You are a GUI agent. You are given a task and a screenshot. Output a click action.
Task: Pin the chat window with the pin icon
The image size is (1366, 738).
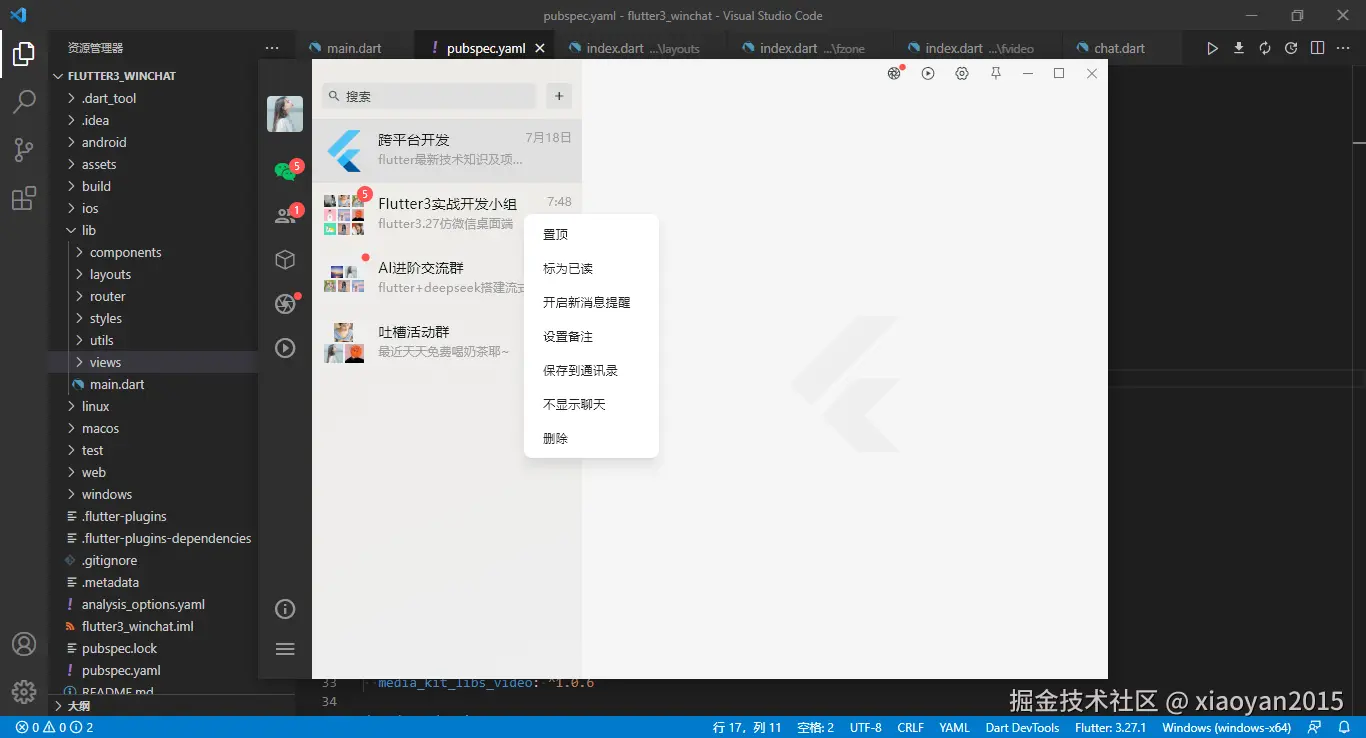(x=995, y=73)
